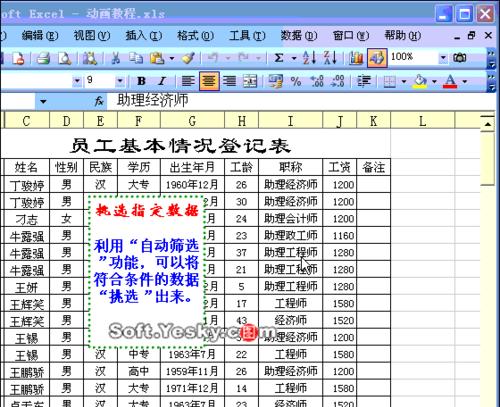Open the Paste options dropdown arrow
Image resolution: width=500 pixels, height=407 pixels.
pyautogui.click(x=172, y=58)
